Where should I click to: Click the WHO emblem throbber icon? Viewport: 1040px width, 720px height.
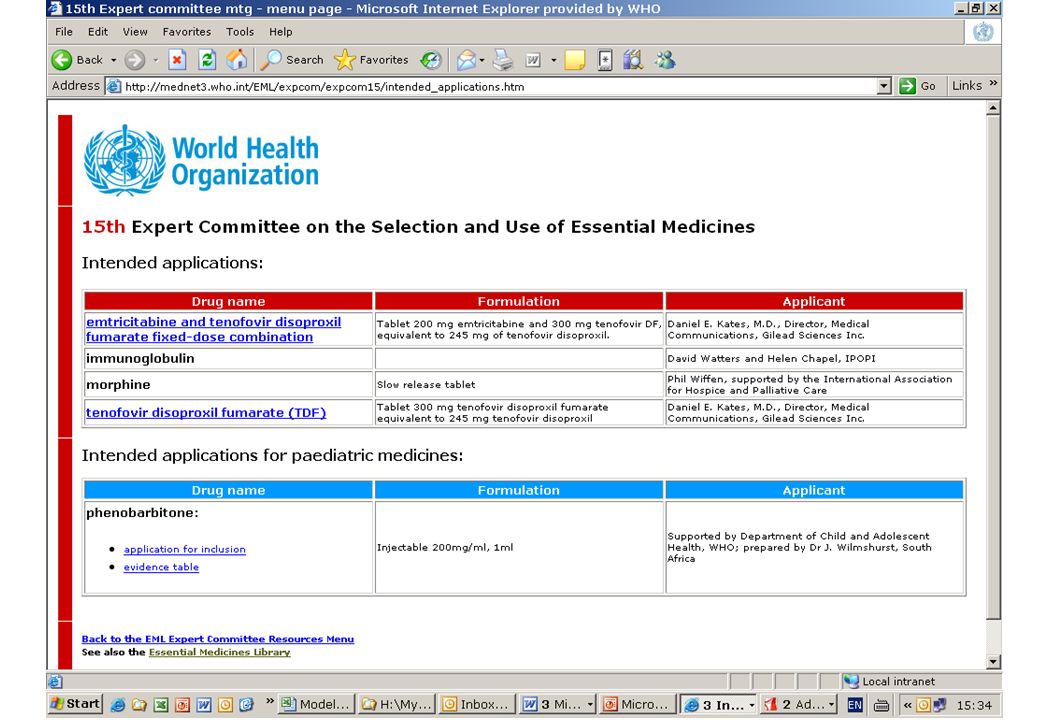[982, 32]
